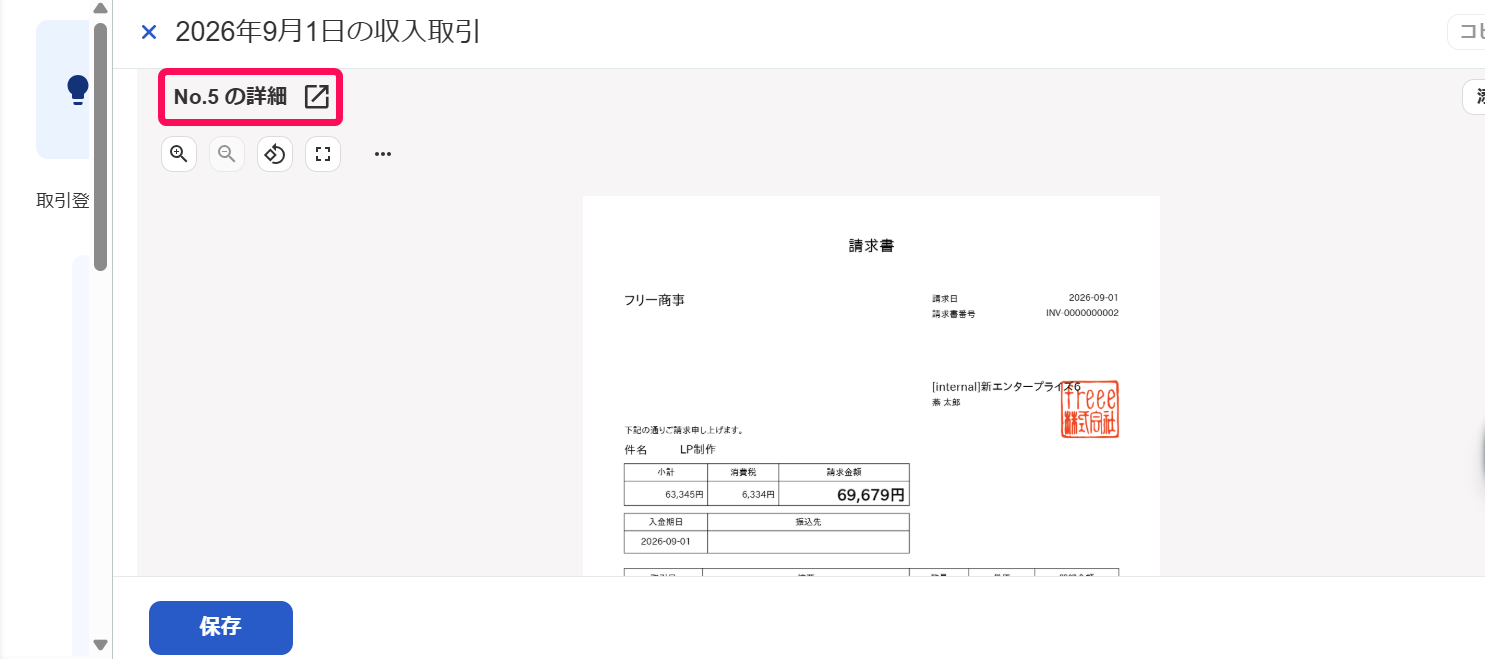Click the left panel scrollbar thumb
Image resolution: width=1485 pixels, height=659 pixels.
100,146
